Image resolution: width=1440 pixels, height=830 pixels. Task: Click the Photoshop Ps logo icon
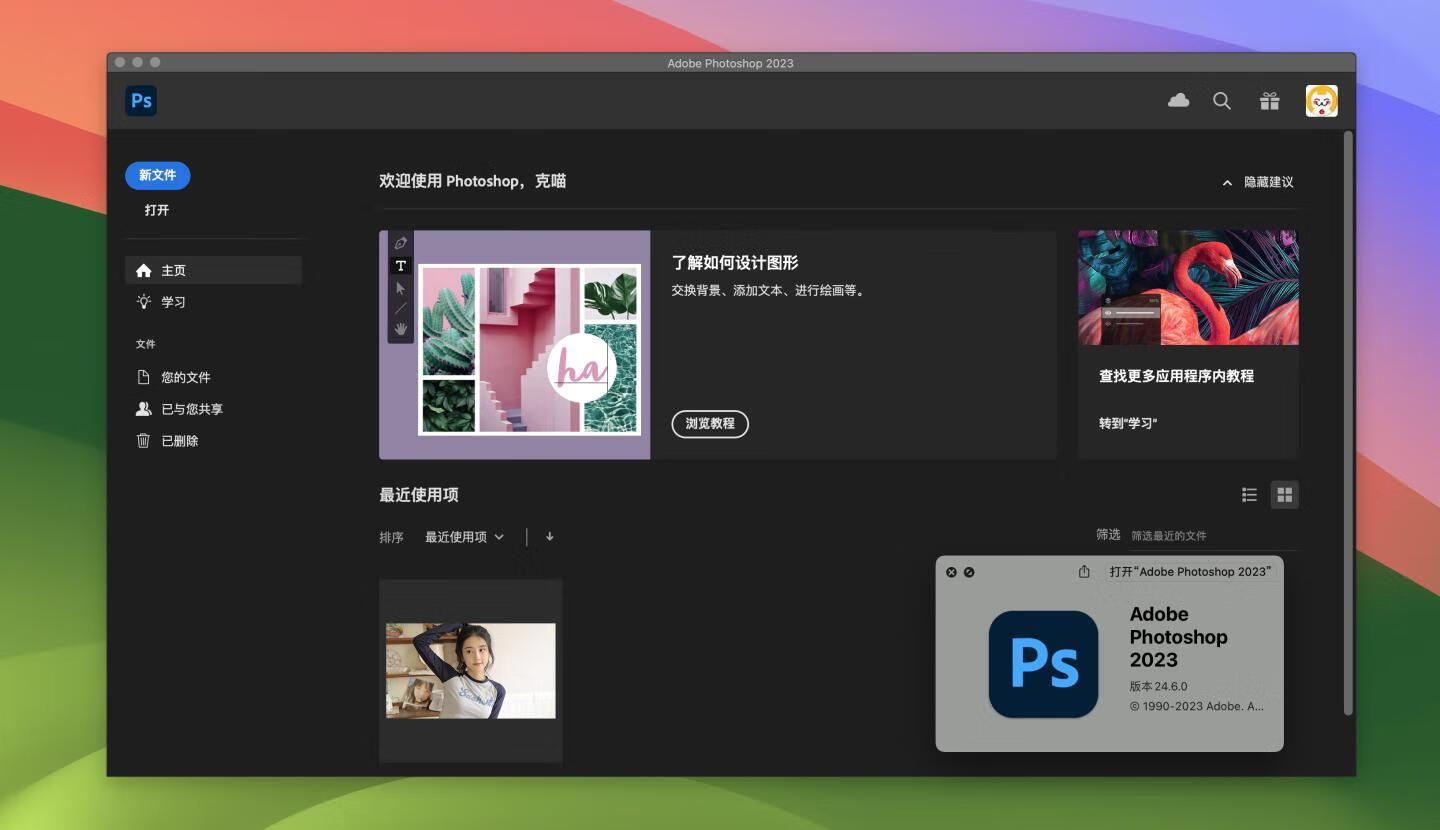(x=141, y=101)
